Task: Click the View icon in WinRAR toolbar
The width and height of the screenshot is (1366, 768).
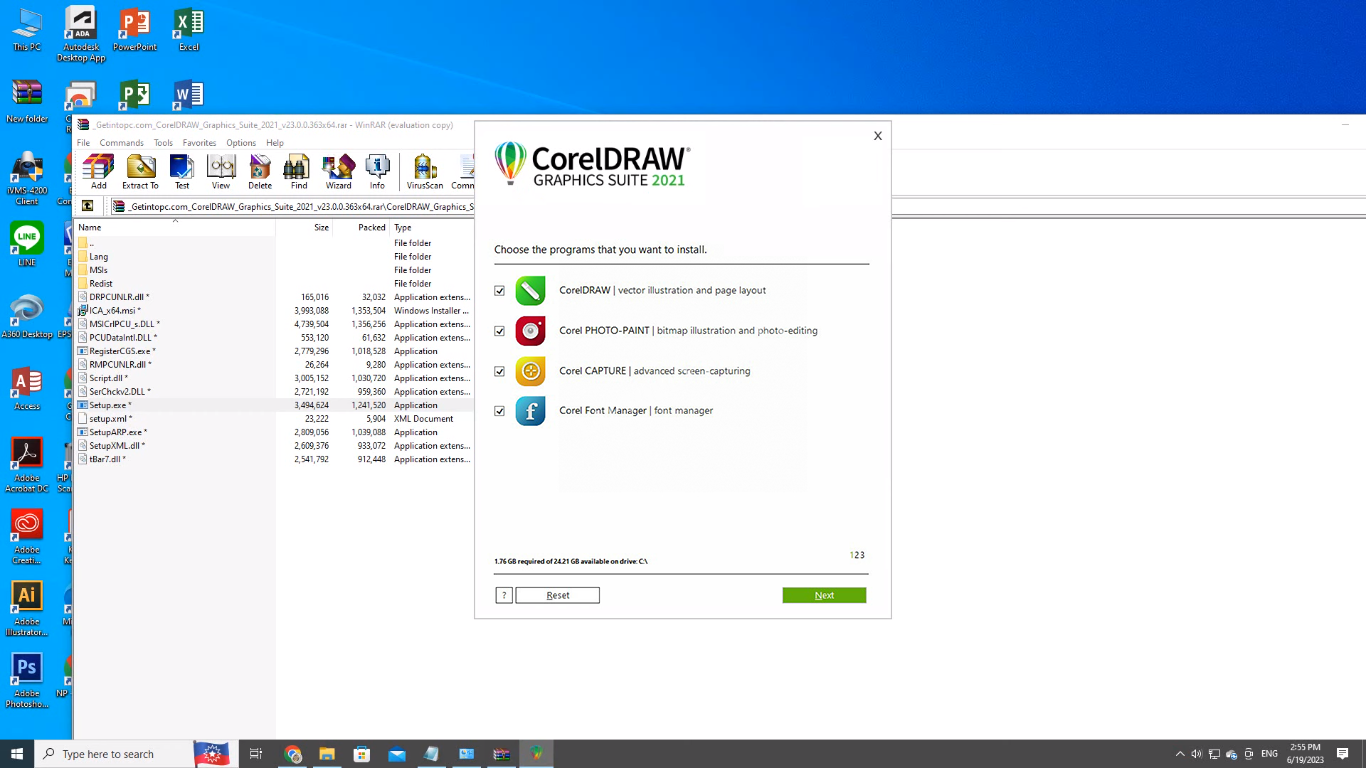Action: [221, 171]
